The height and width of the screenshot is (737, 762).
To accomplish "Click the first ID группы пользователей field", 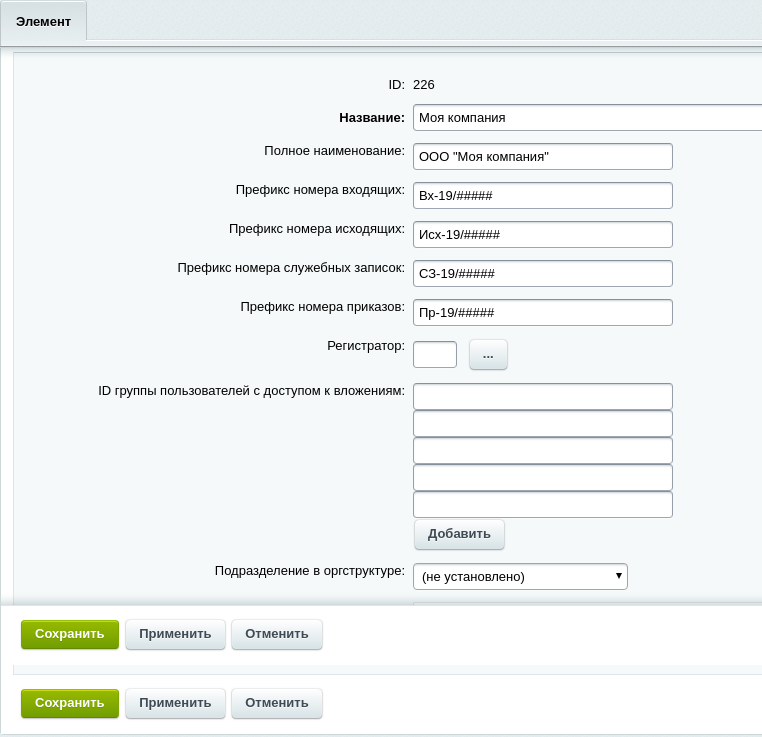I will coord(542,397).
